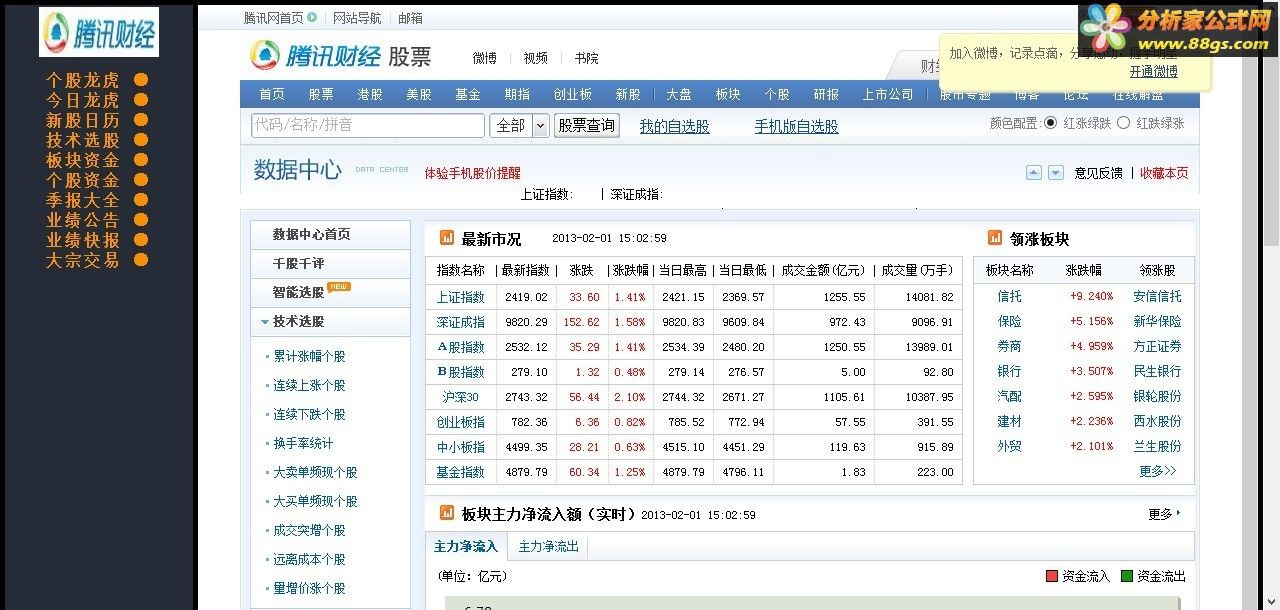Click the red 资金流入 legend swatch

click(1052, 576)
